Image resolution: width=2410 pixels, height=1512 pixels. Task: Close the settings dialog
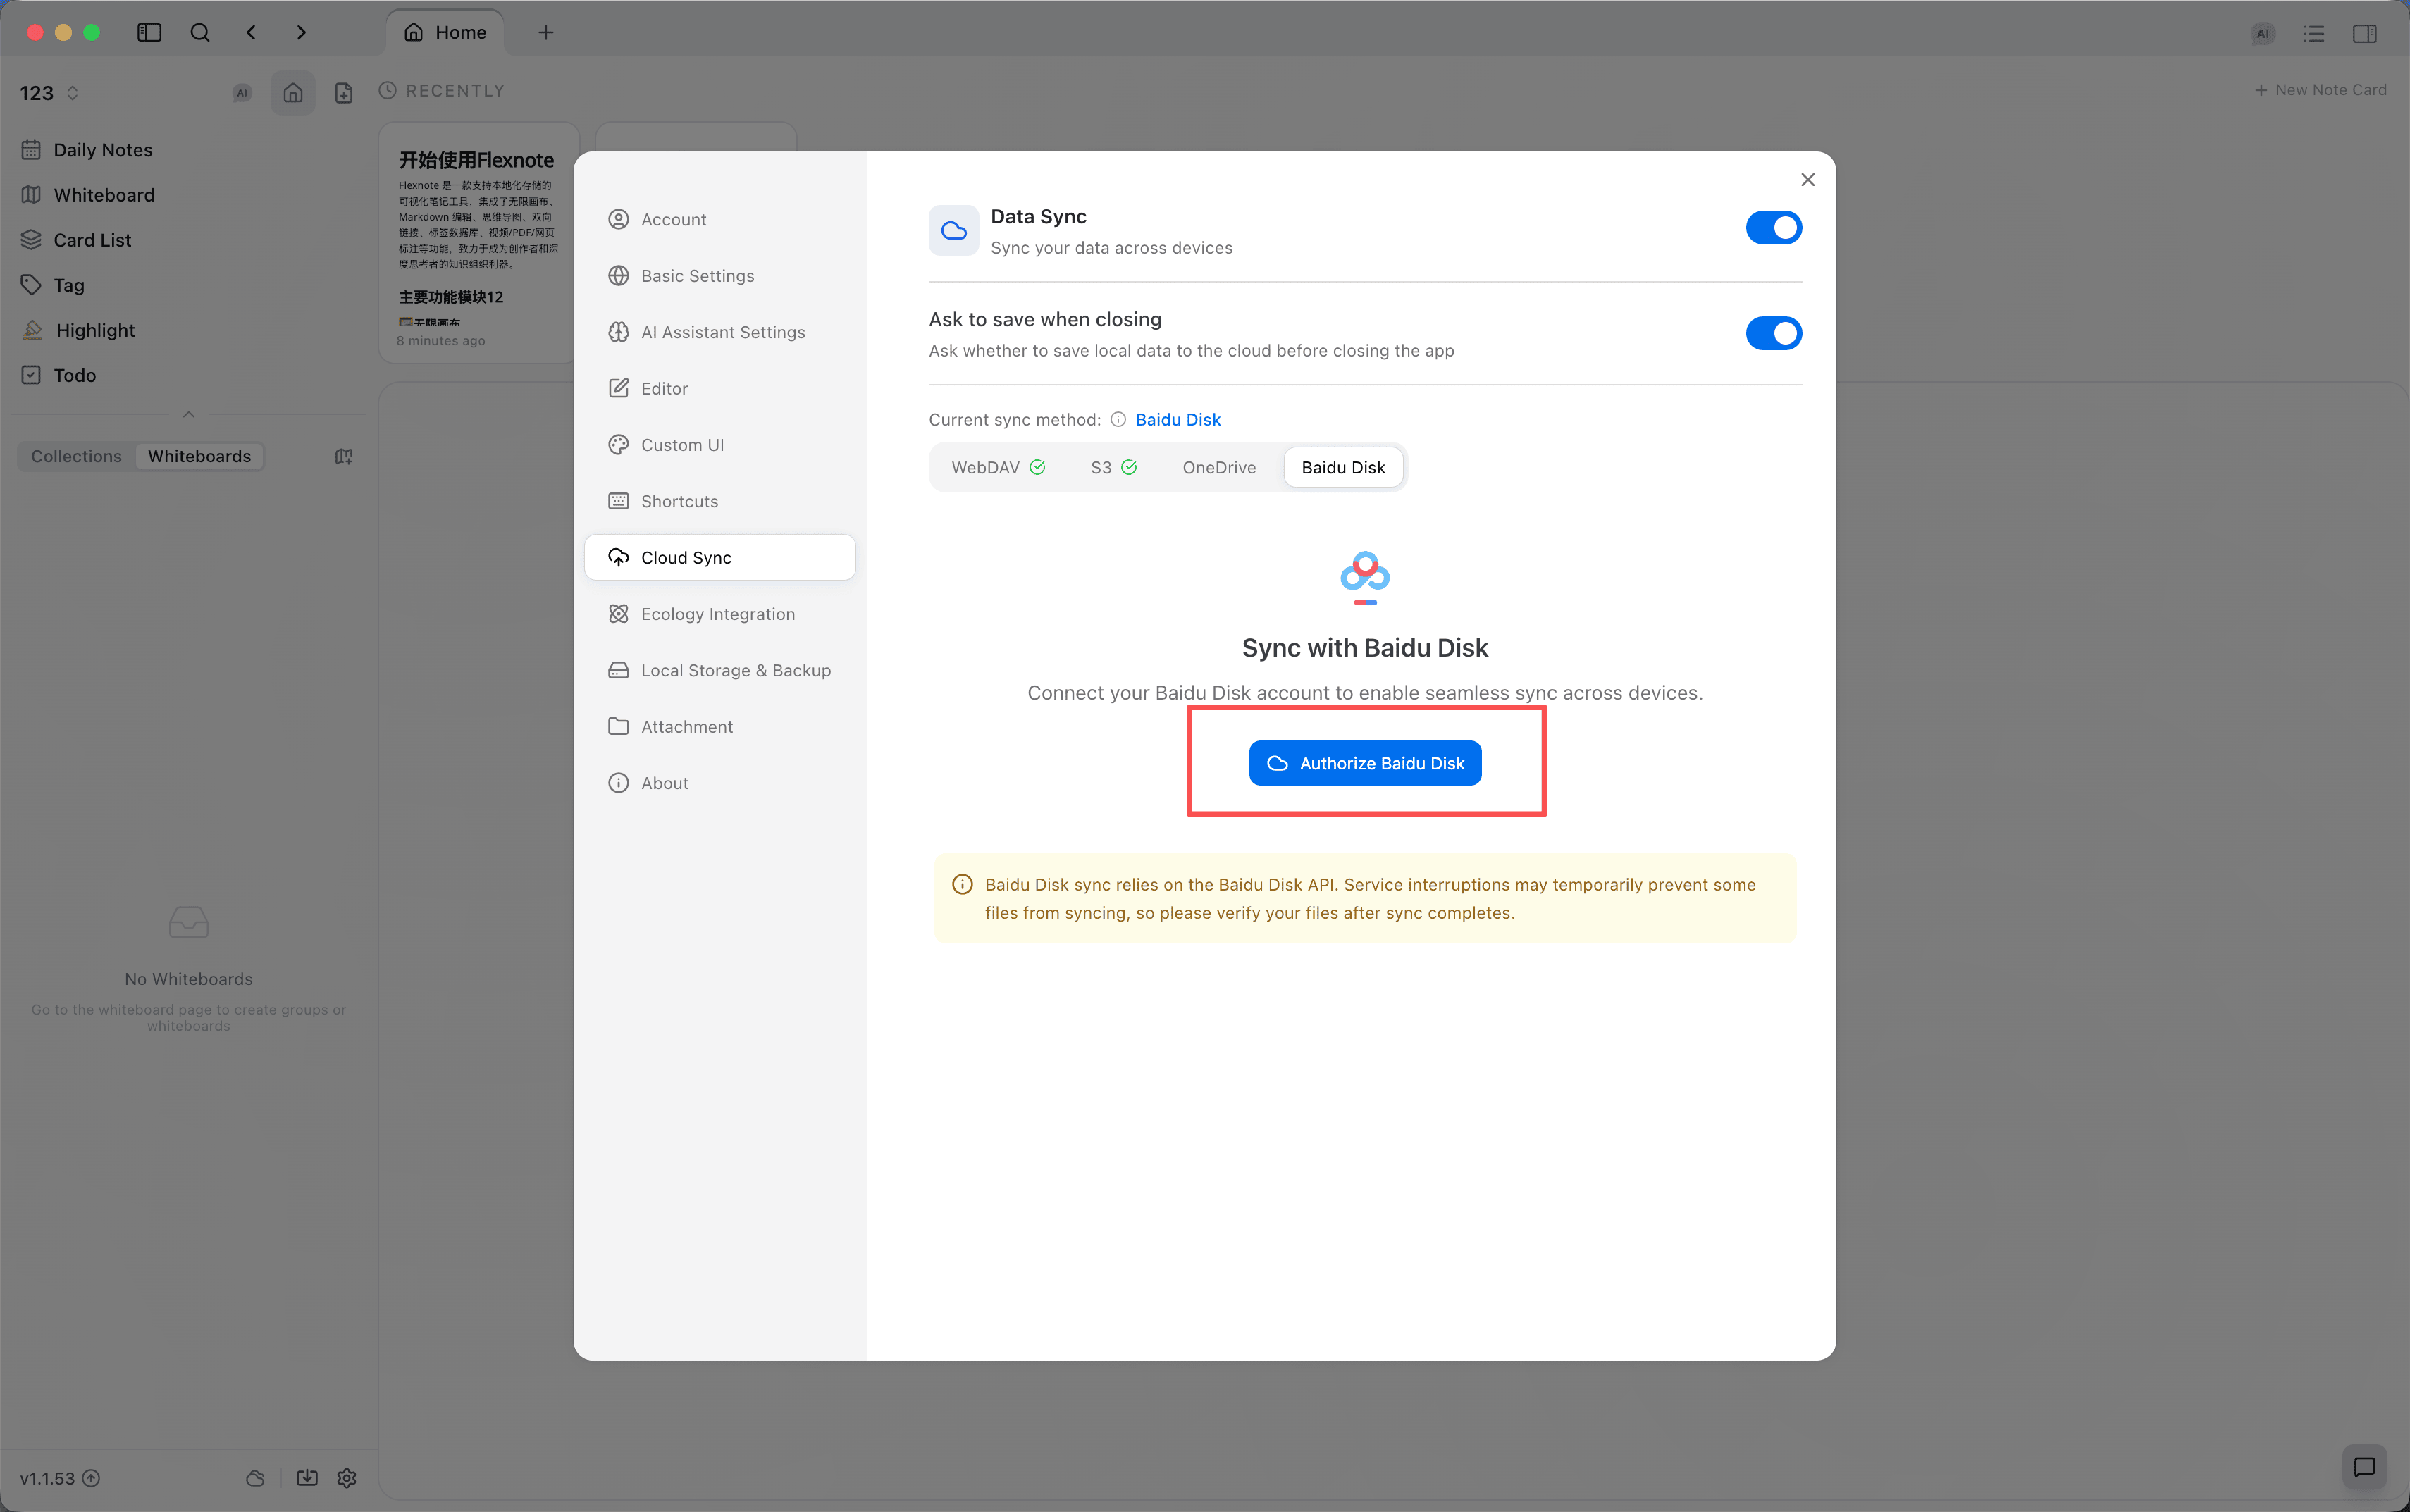[1808, 180]
